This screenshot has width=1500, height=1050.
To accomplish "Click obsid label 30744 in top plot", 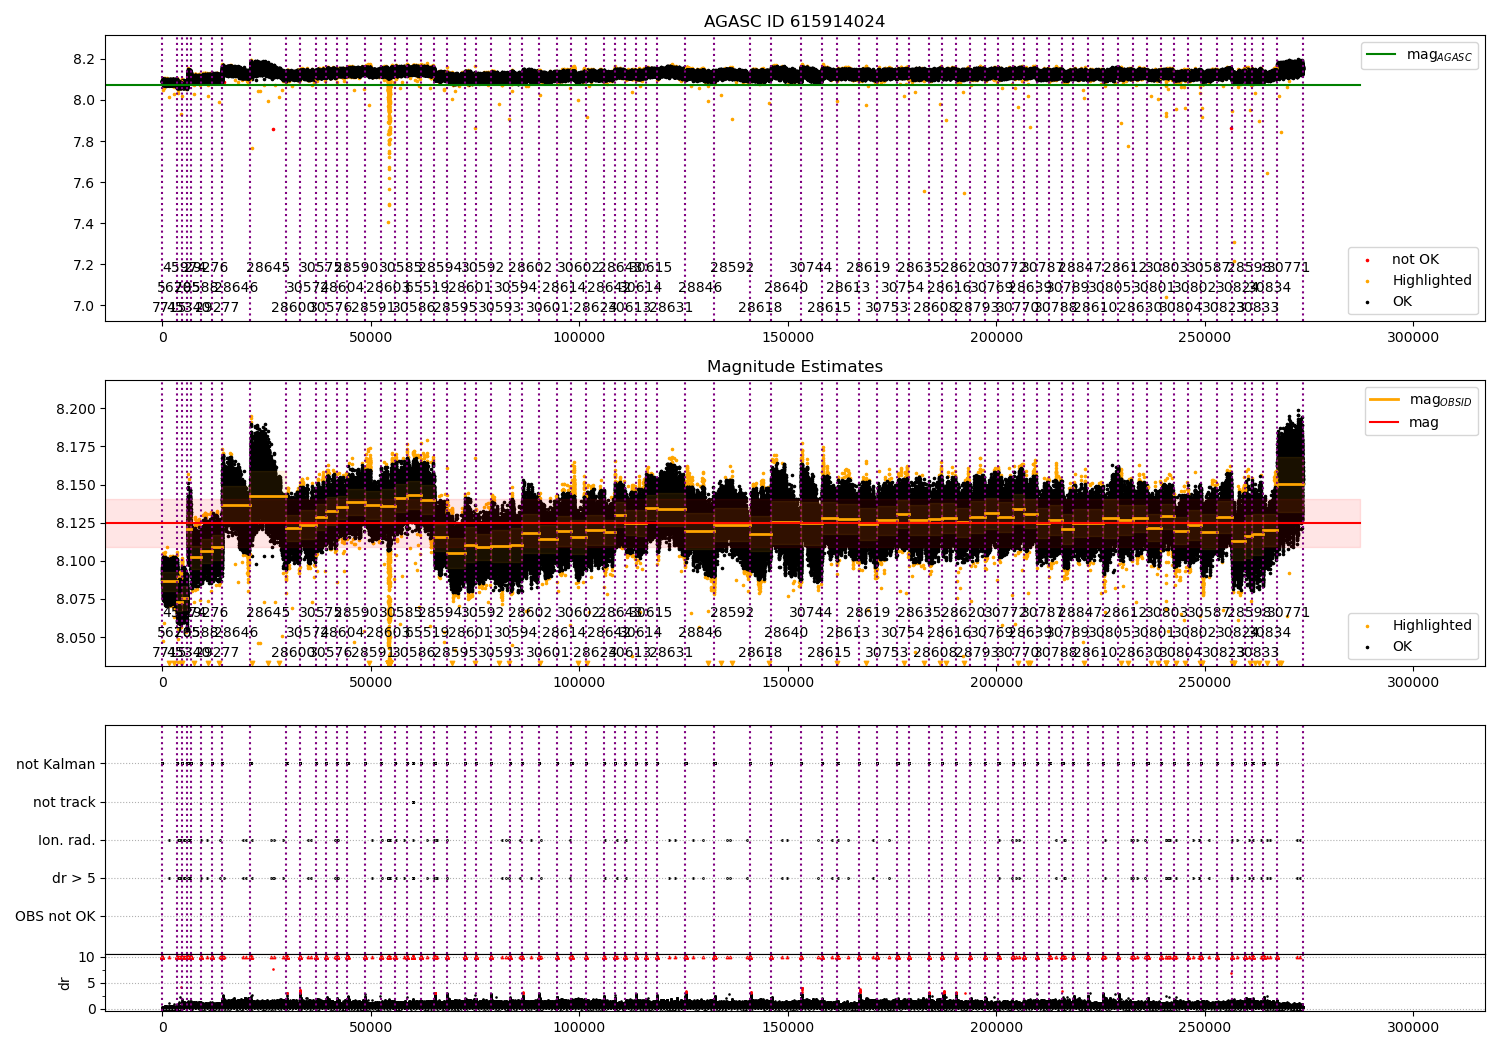I will pos(810,268).
